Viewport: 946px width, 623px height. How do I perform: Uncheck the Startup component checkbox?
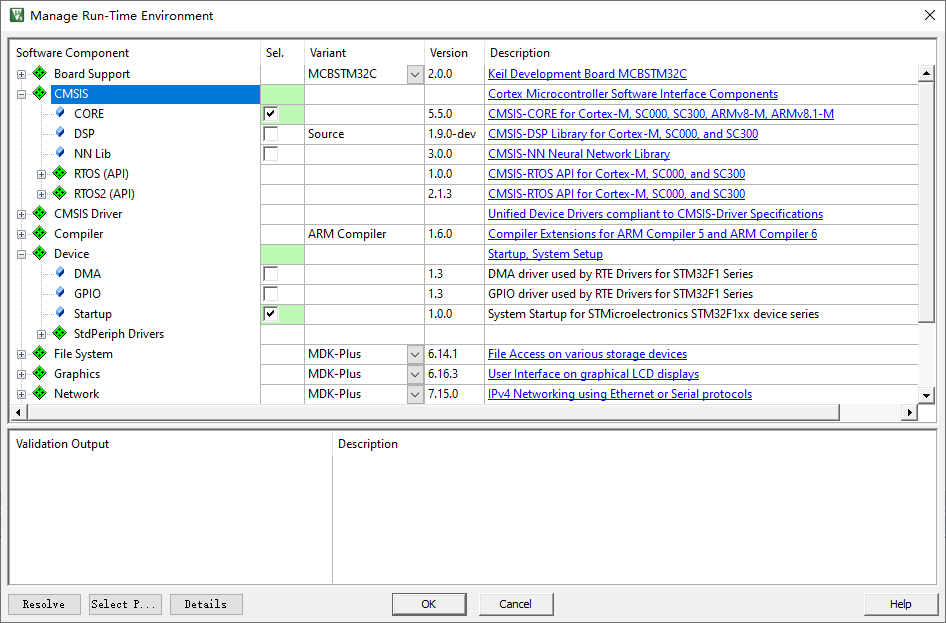coord(271,314)
